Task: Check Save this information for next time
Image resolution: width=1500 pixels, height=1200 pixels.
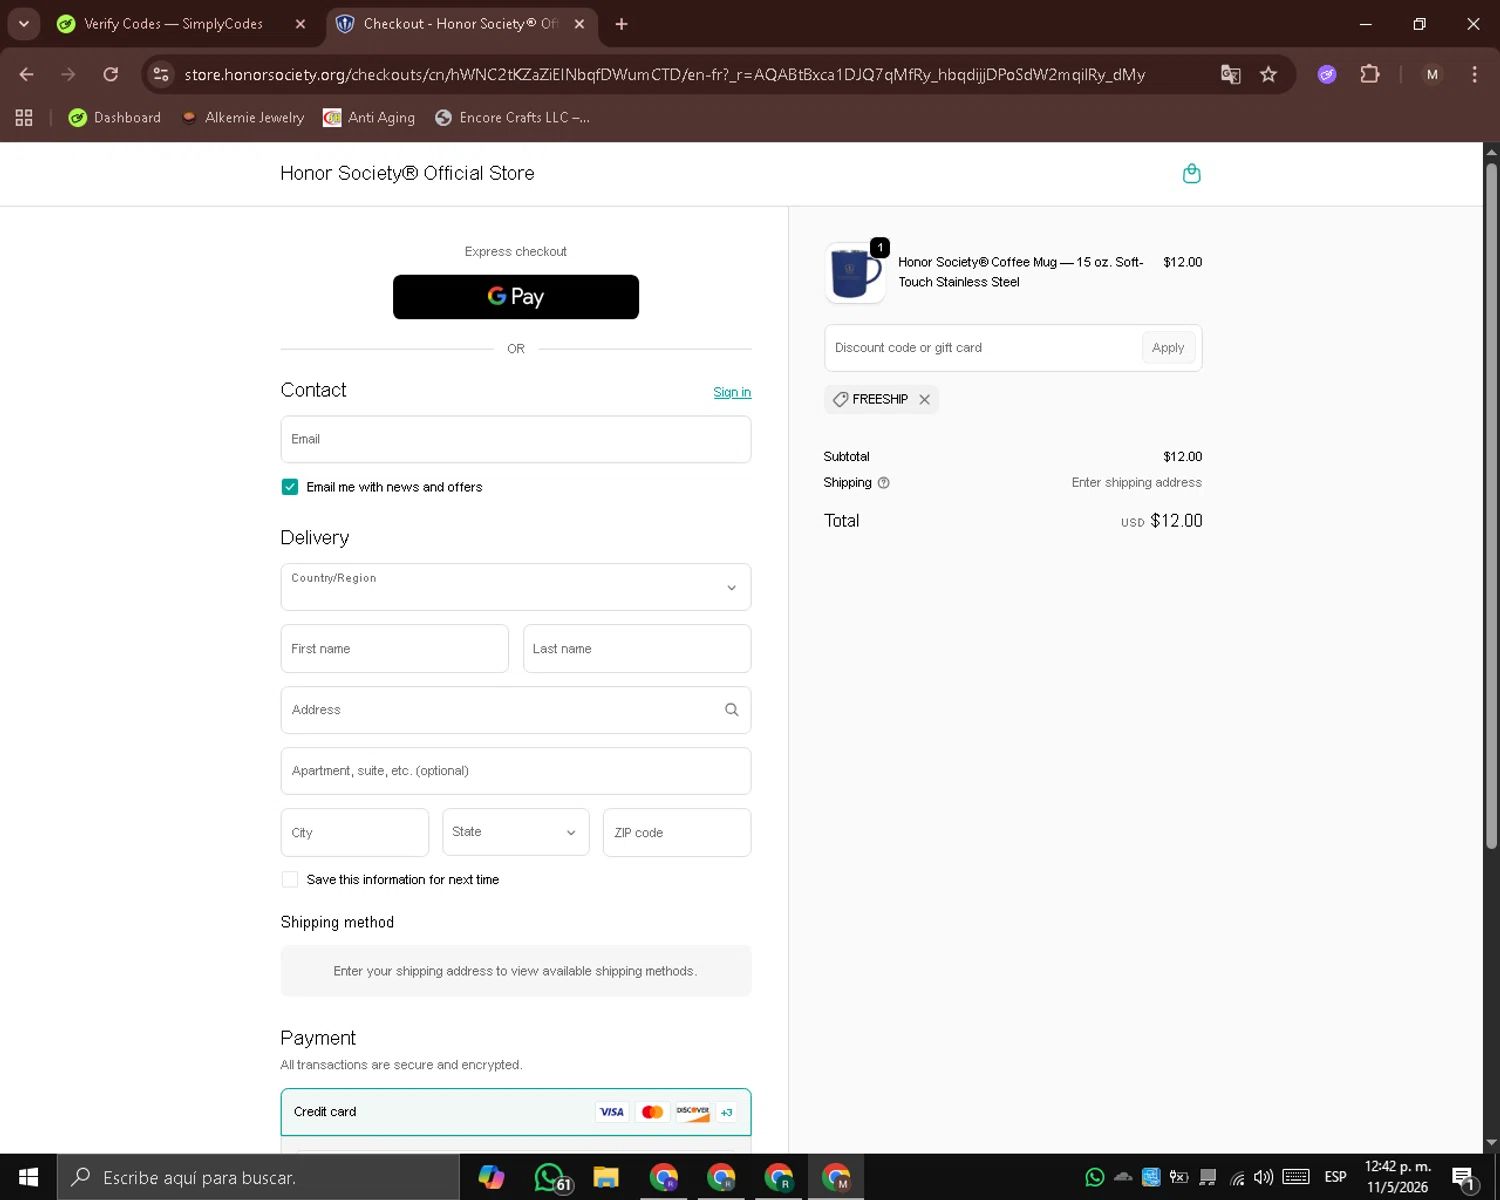Action: 290,880
